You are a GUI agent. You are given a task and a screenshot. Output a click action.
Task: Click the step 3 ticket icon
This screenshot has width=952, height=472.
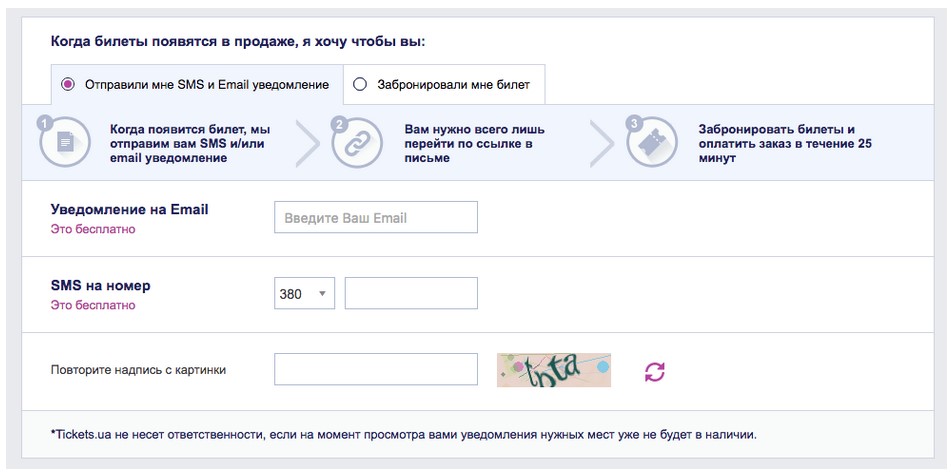click(651, 143)
